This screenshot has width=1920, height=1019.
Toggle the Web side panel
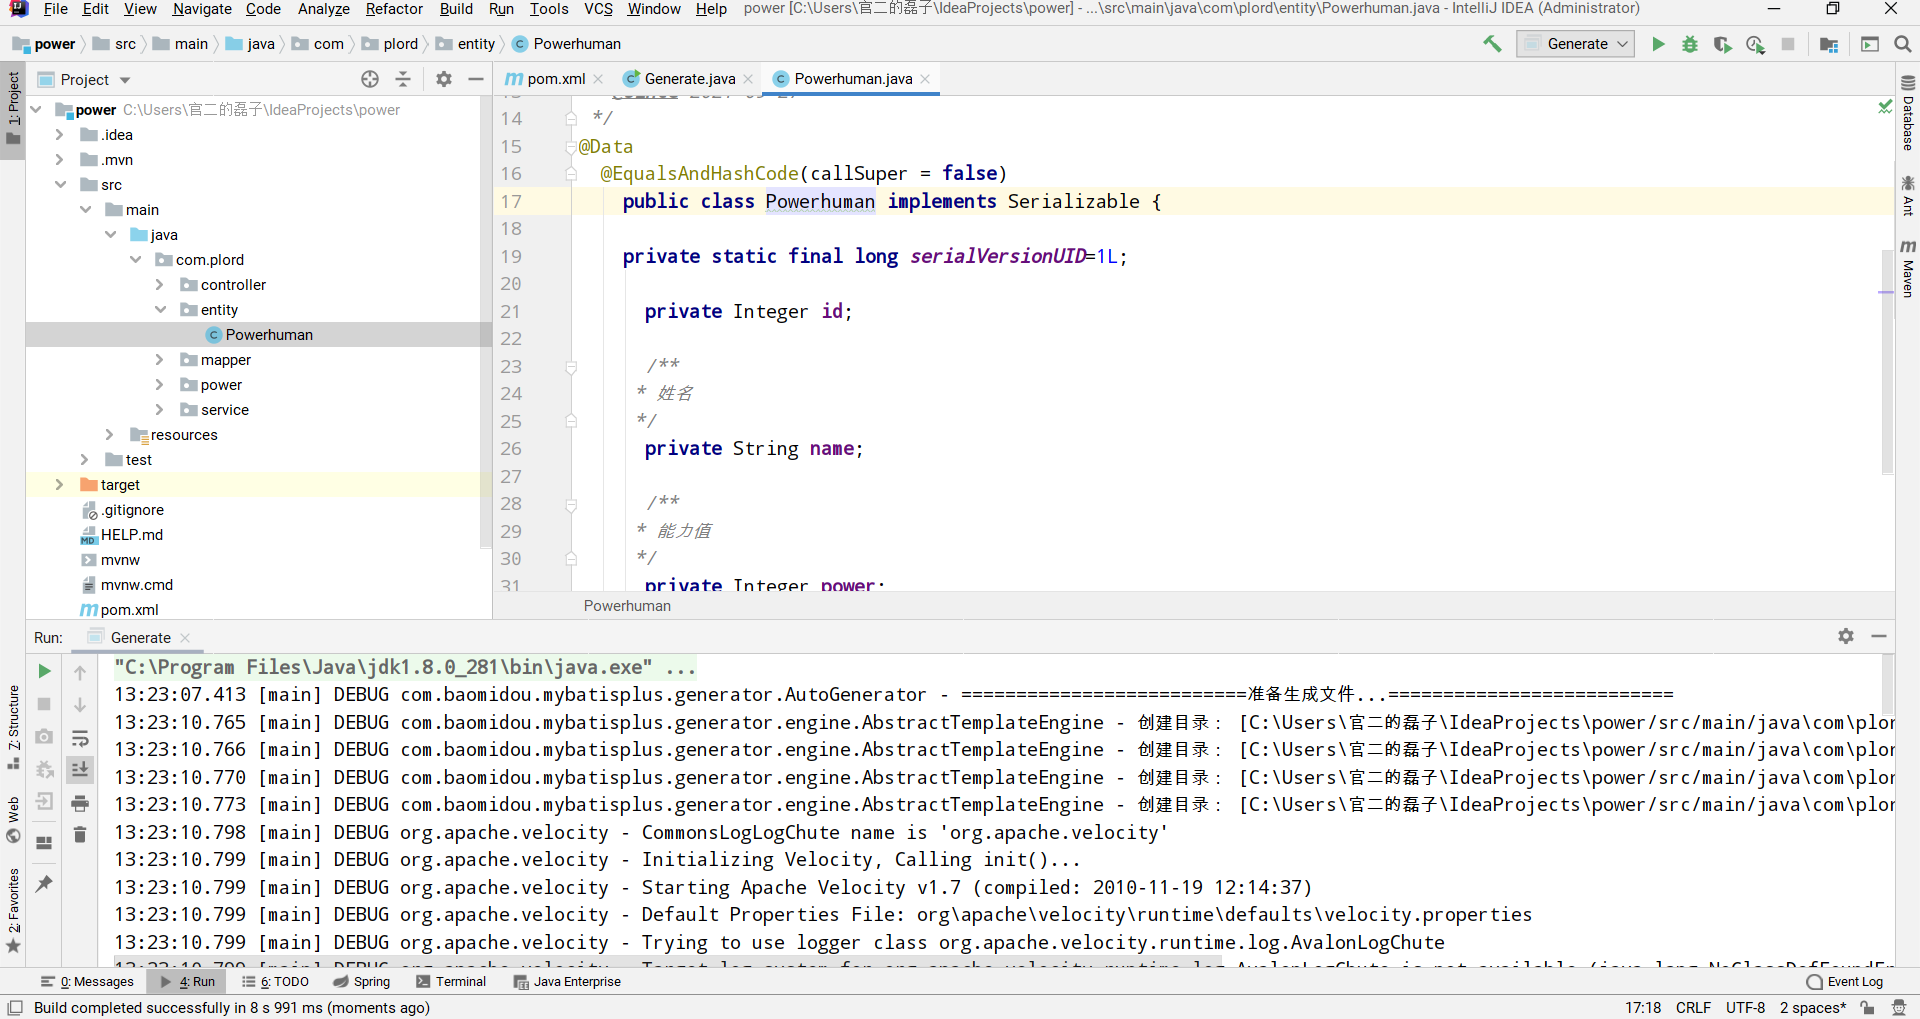point(13,819)
